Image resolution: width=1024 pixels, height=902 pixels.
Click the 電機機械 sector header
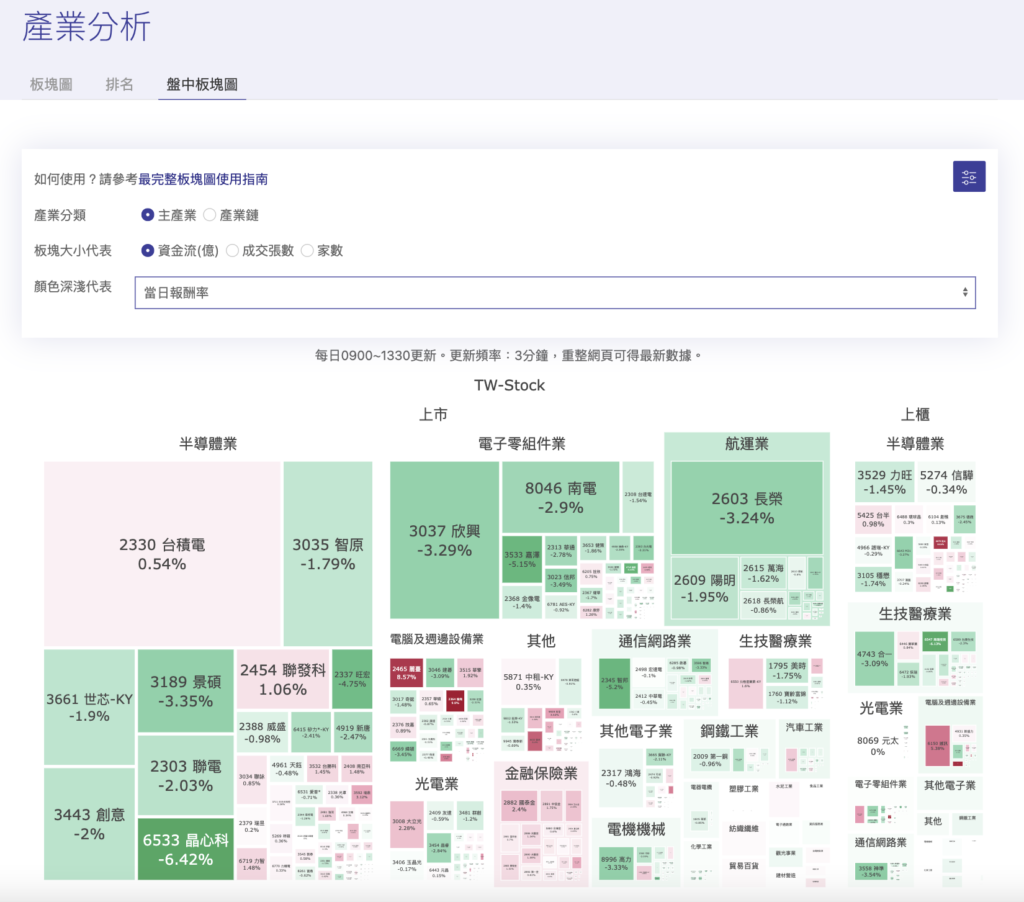pyautogui.click(x=635, y=829)
